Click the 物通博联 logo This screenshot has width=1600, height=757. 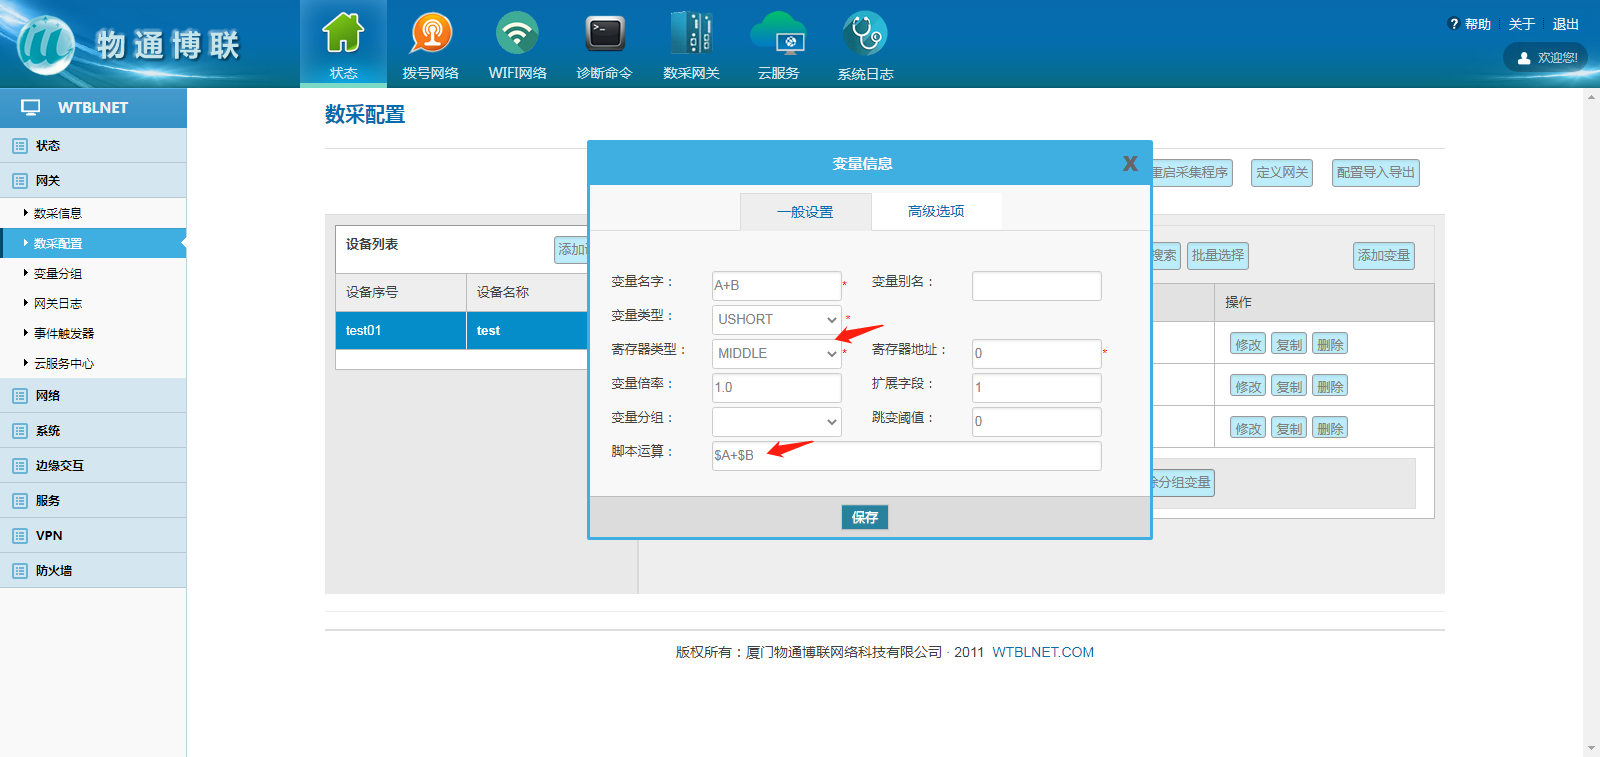(x=130, y=45)
